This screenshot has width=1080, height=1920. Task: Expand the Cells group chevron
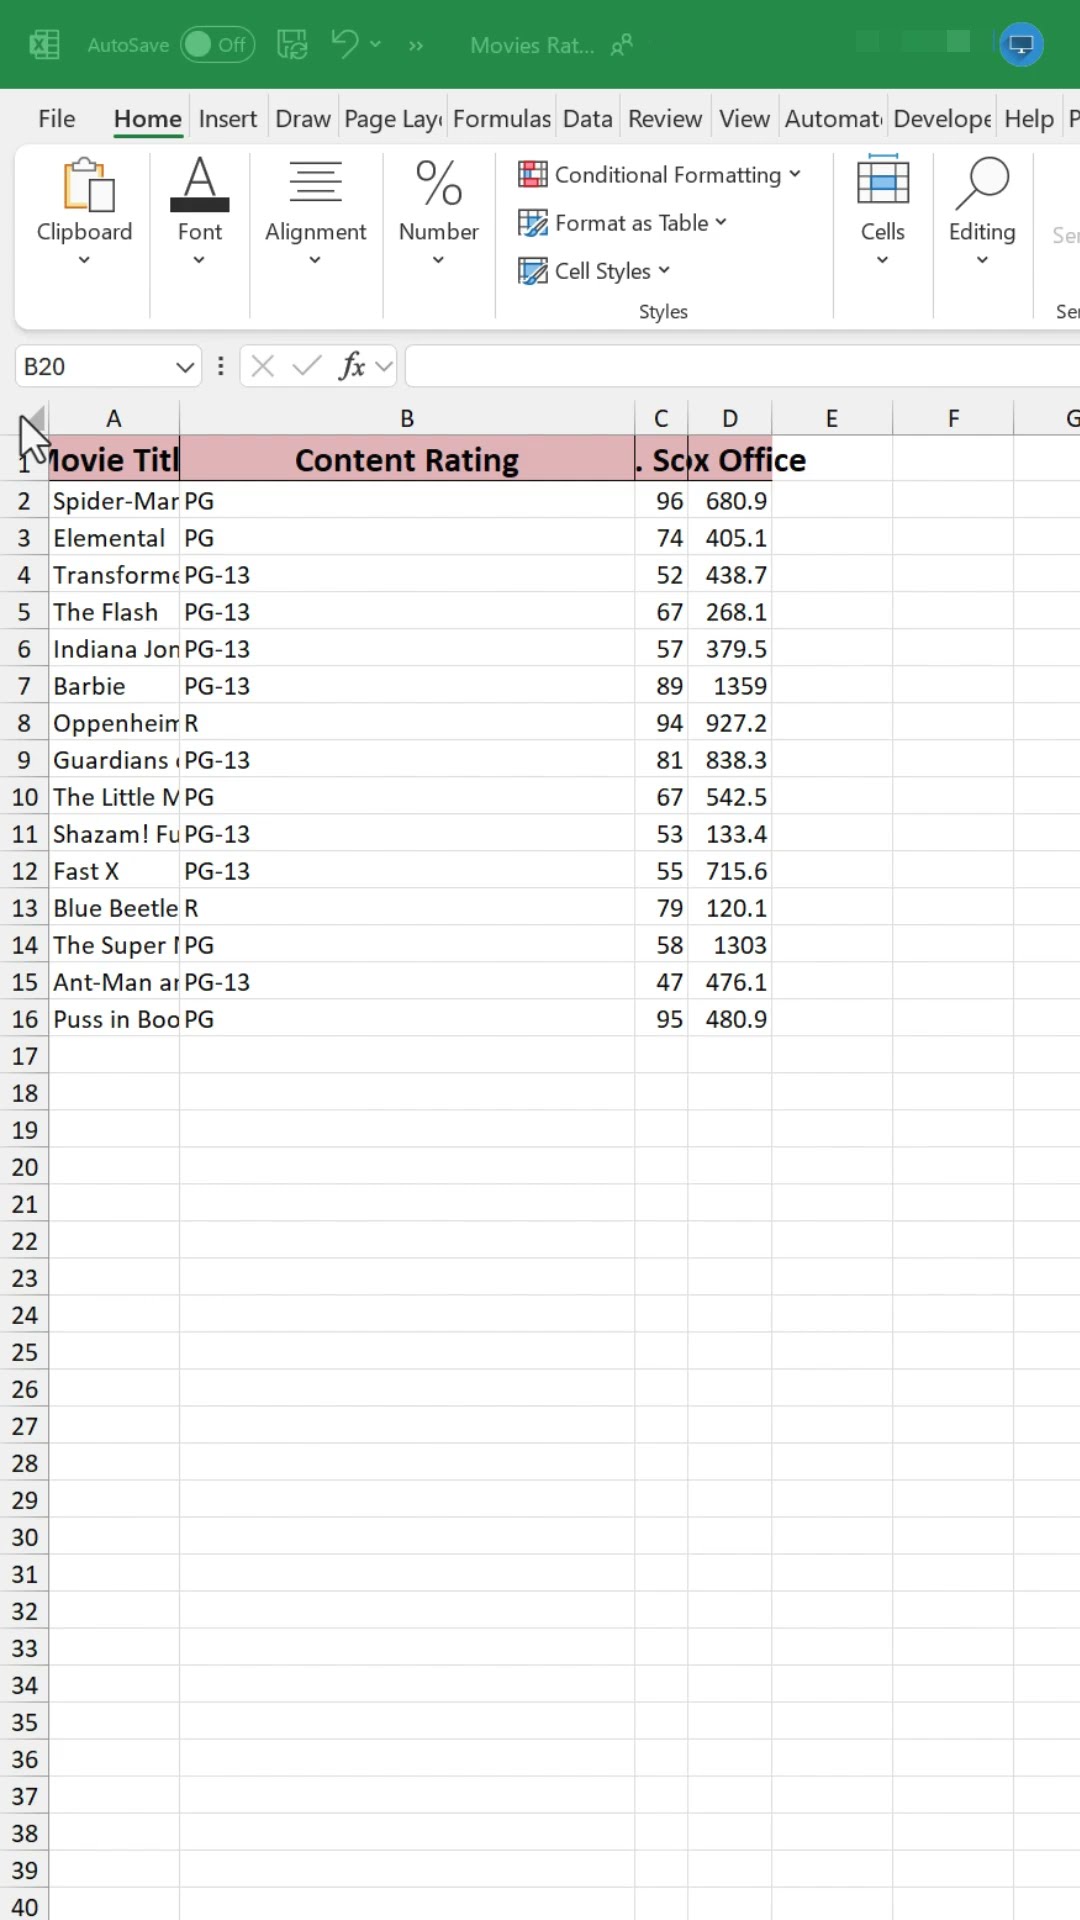[882, 260]
